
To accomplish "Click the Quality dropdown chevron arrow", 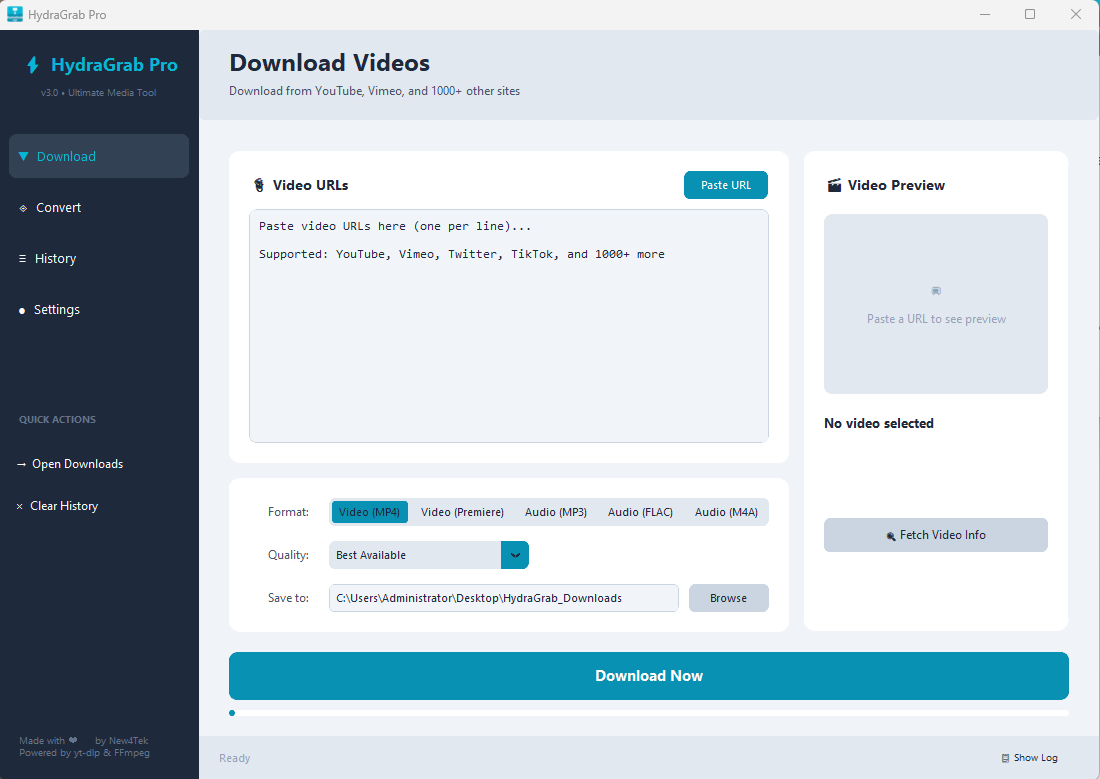I will tap(515, 555).
